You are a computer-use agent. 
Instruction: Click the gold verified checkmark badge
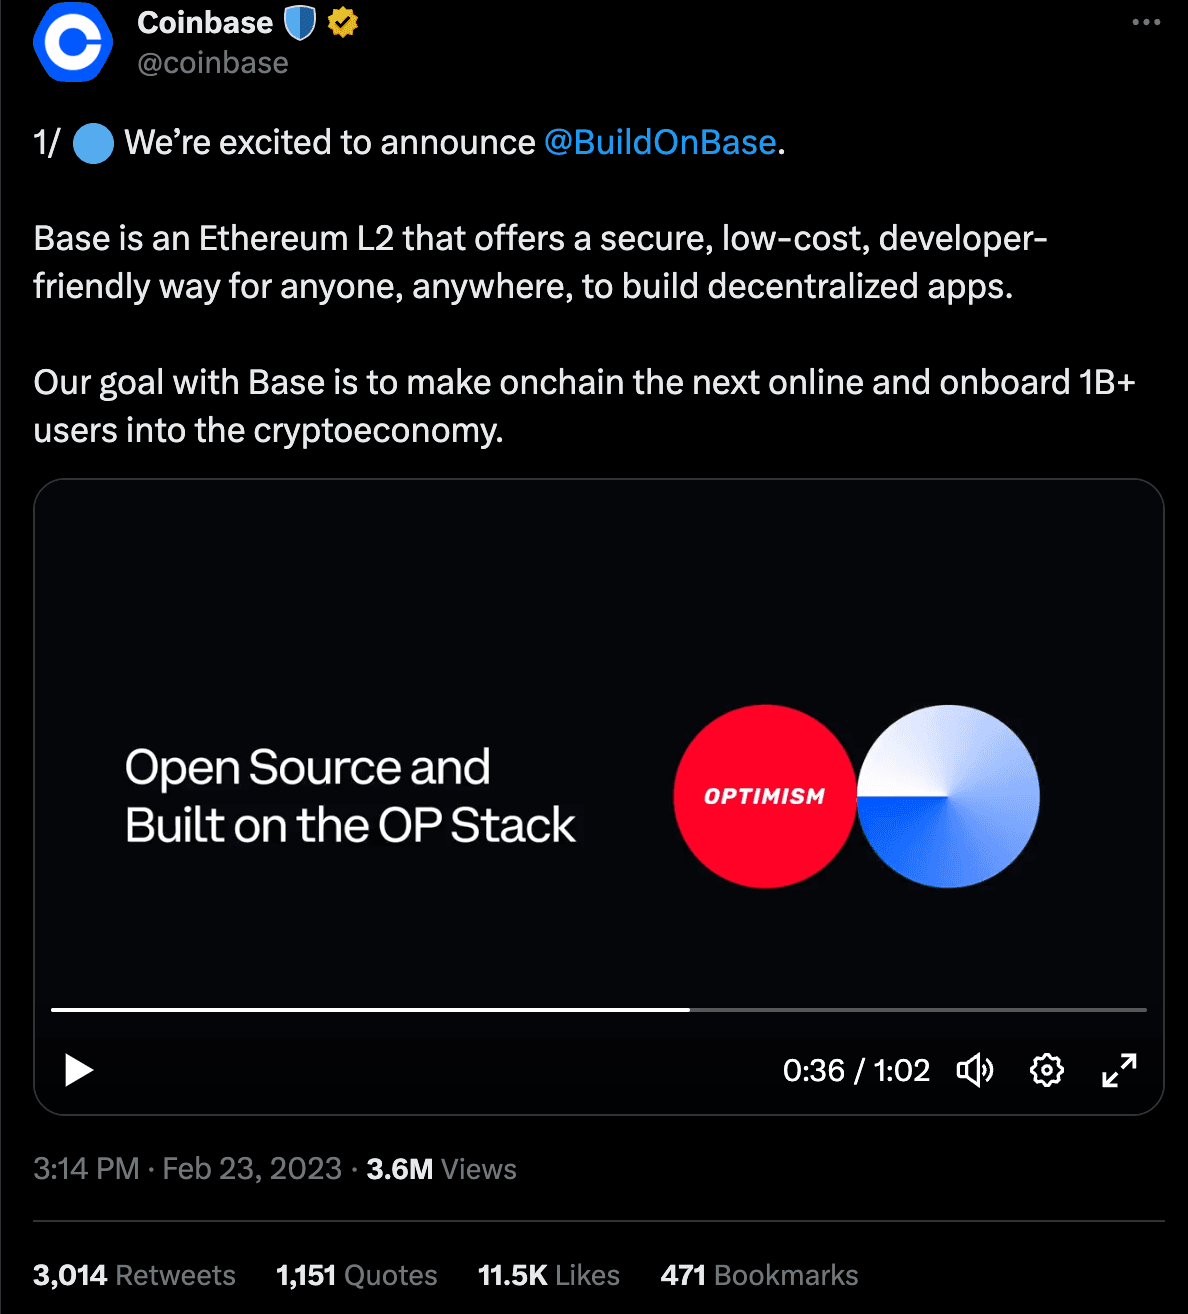(x=343, y=23)
